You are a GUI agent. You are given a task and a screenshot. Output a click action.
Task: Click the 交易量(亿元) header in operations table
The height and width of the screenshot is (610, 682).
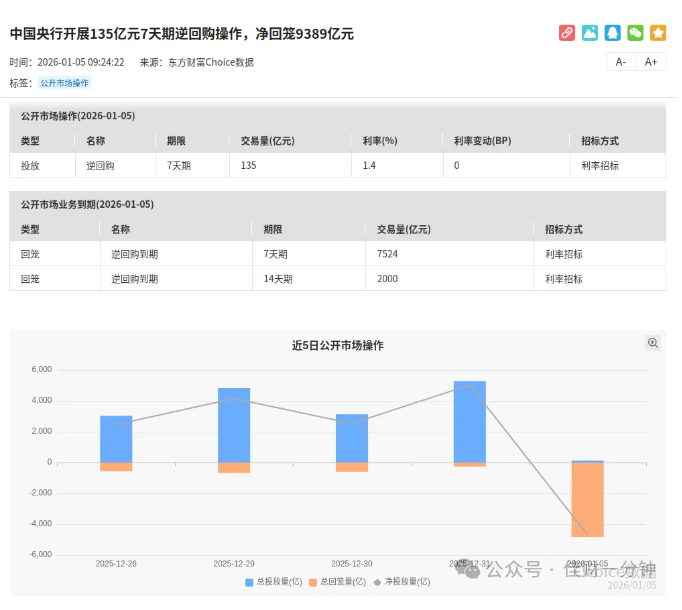coord(270,142)
